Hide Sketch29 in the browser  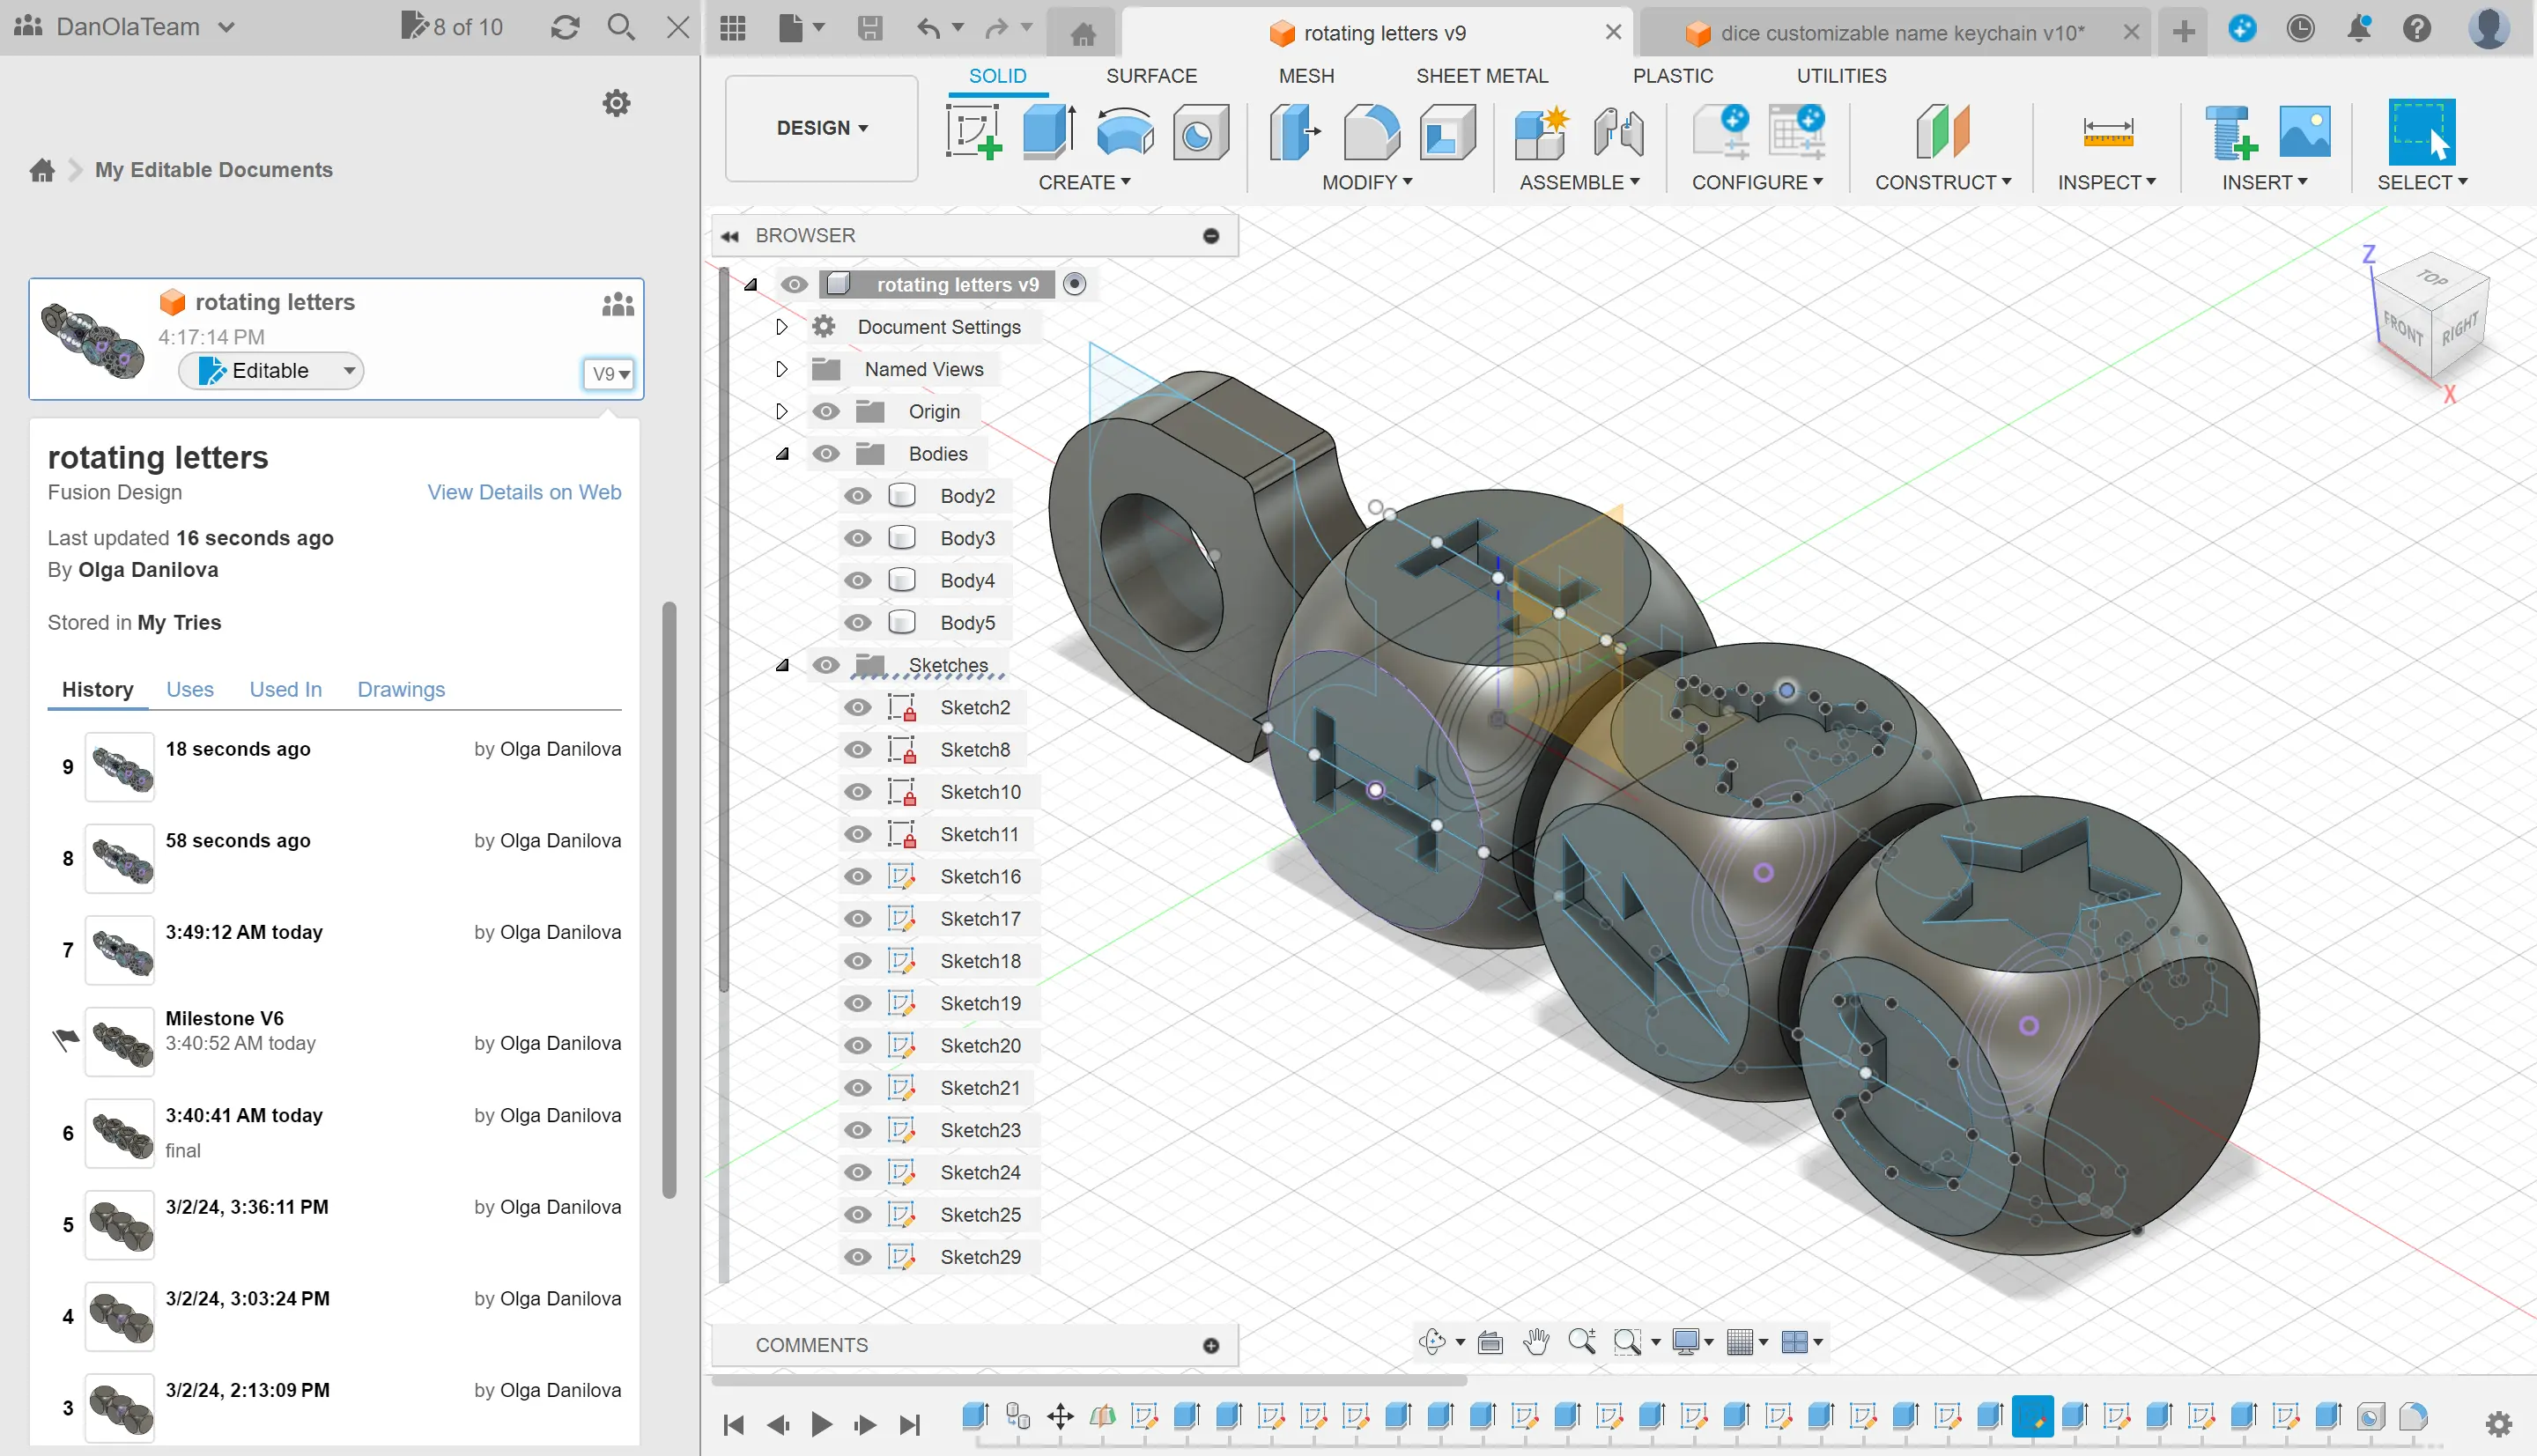857,1257
